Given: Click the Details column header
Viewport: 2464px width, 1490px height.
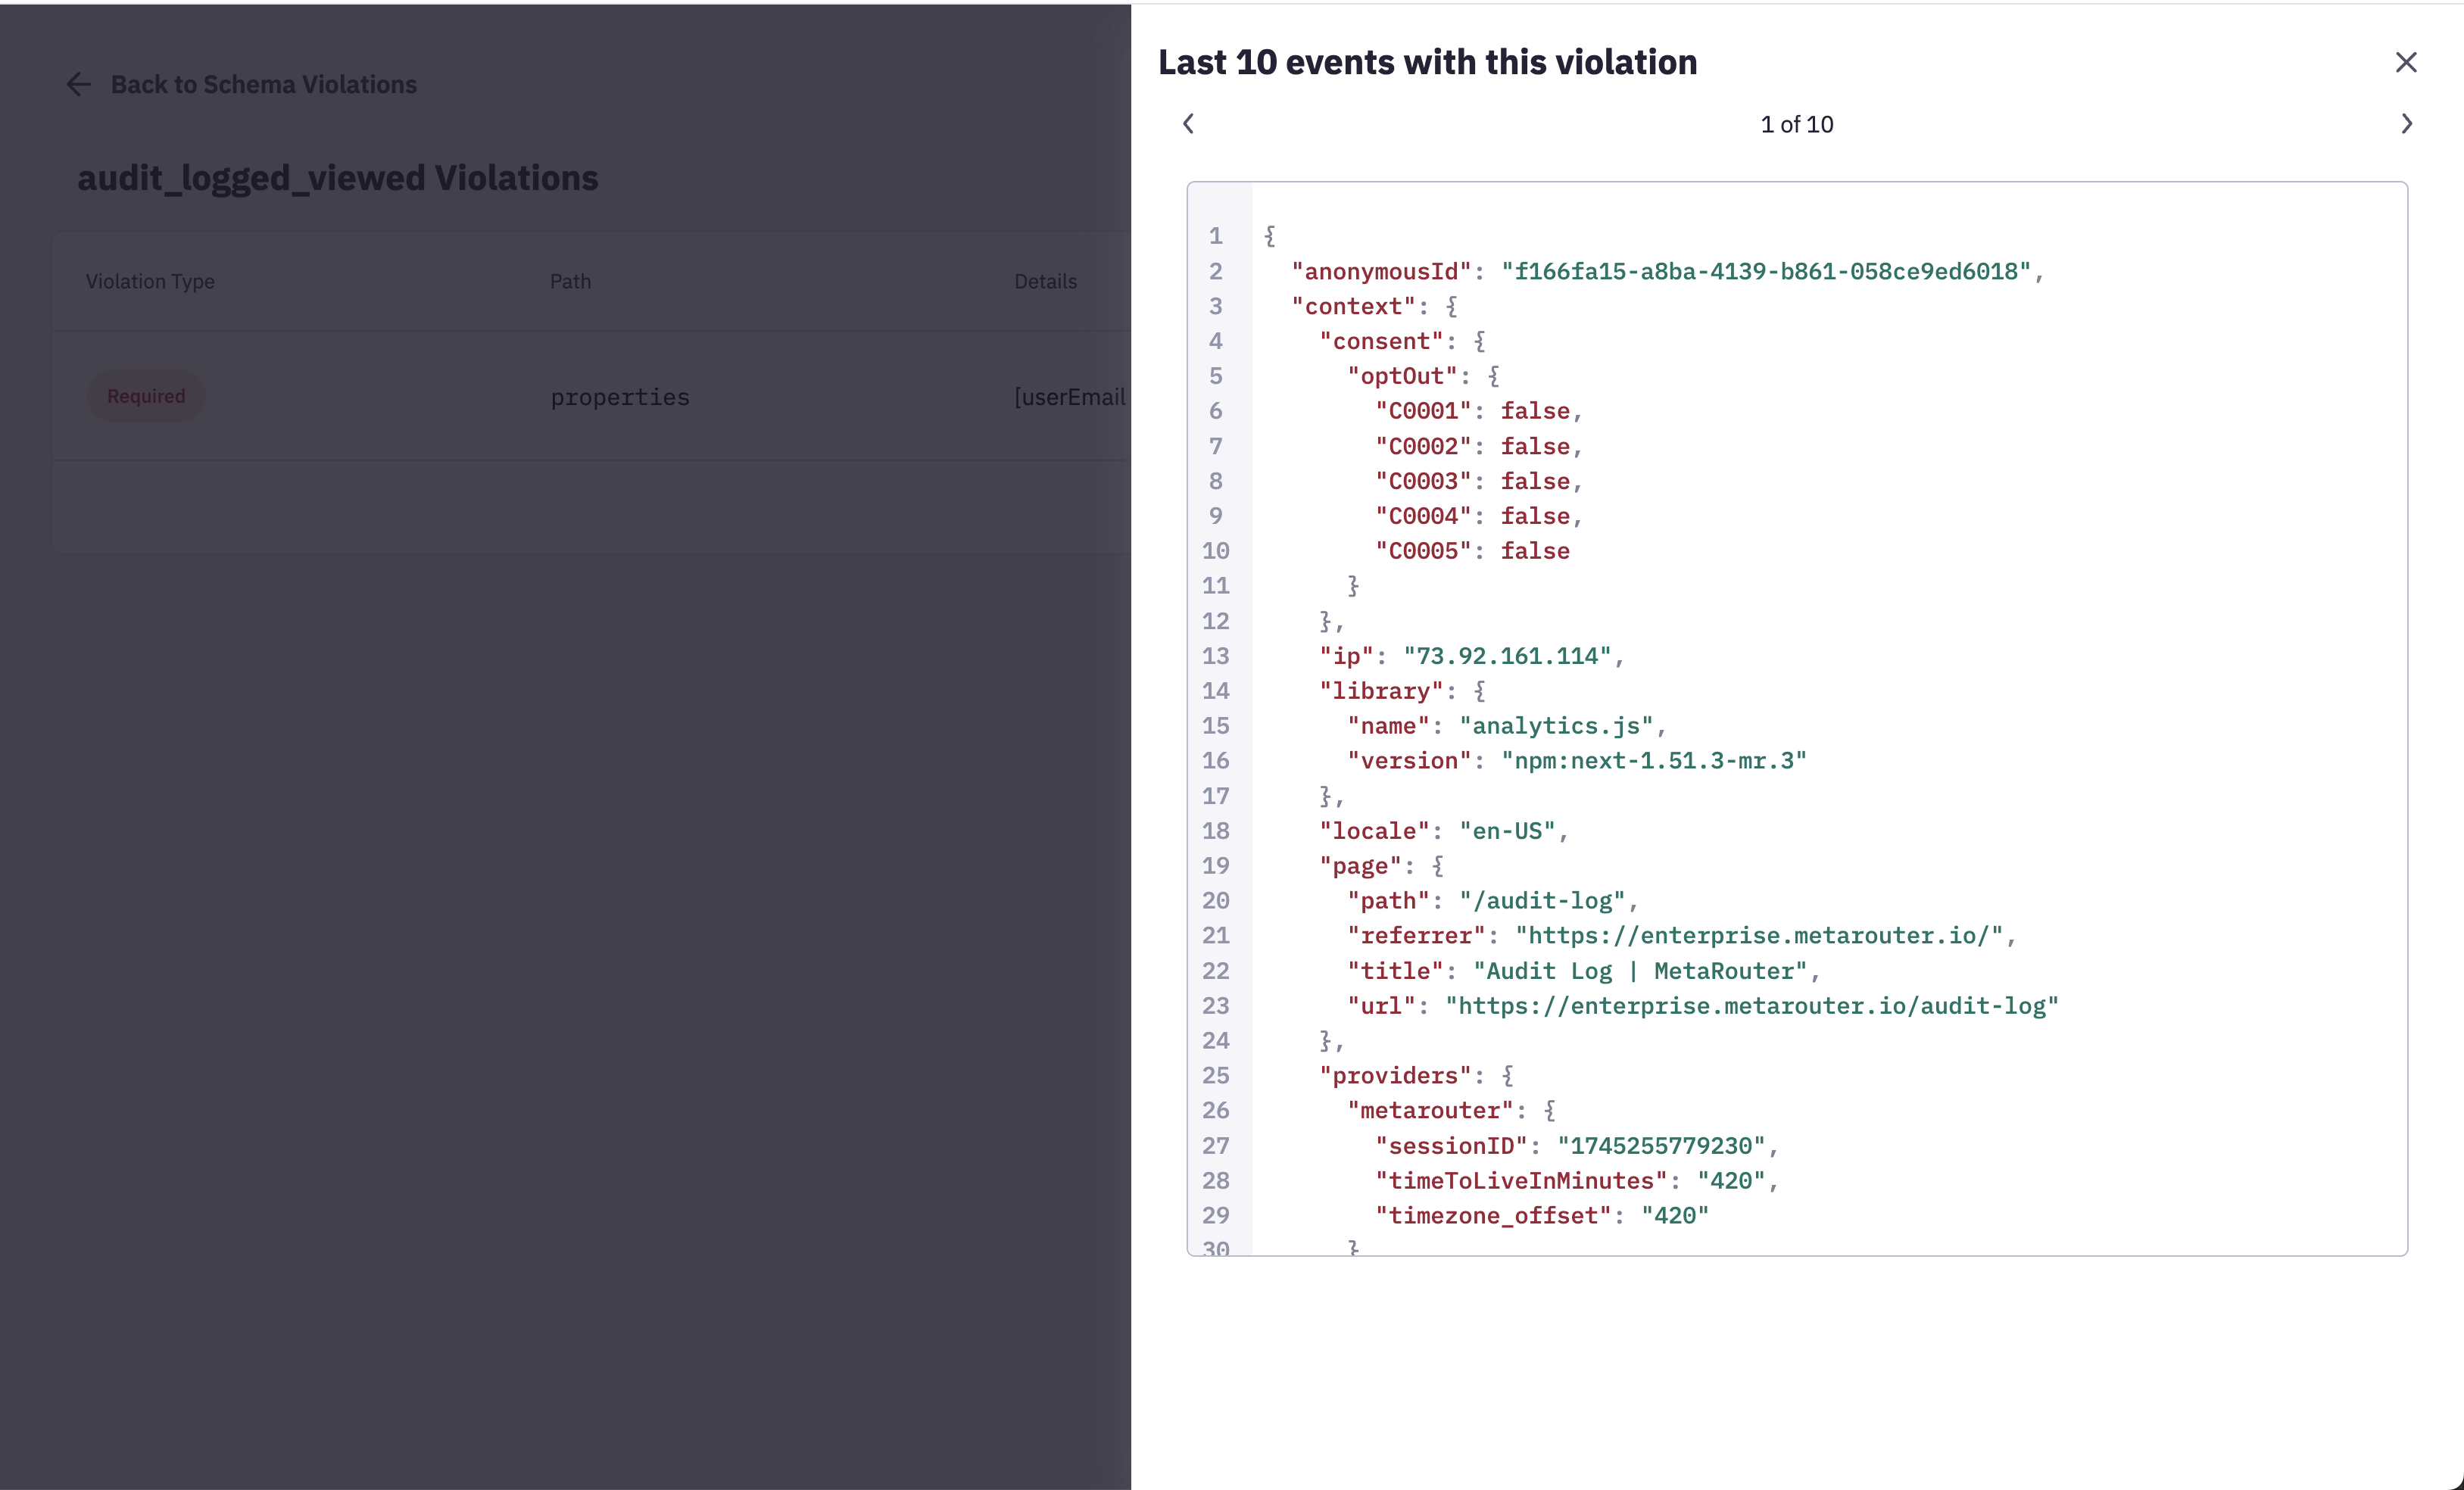Looking at the screenshot, I should [1045, 282].
